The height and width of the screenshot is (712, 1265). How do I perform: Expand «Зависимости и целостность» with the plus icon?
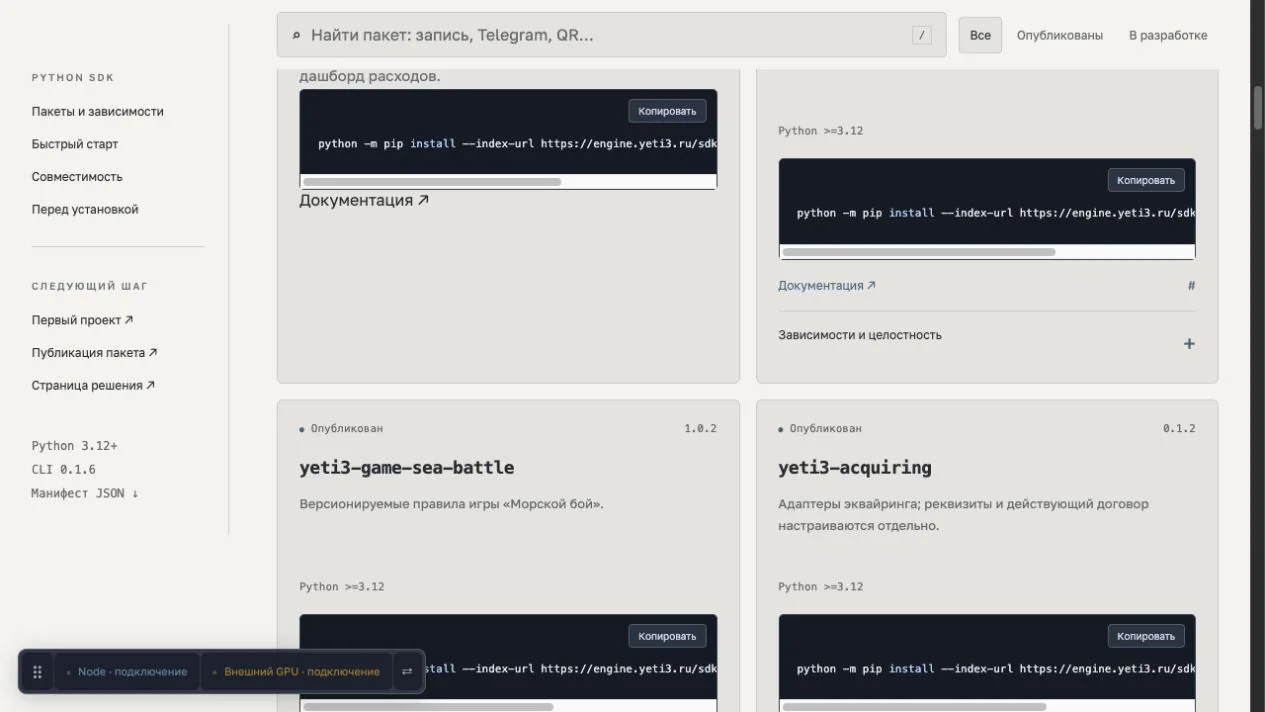(1189, 344)
